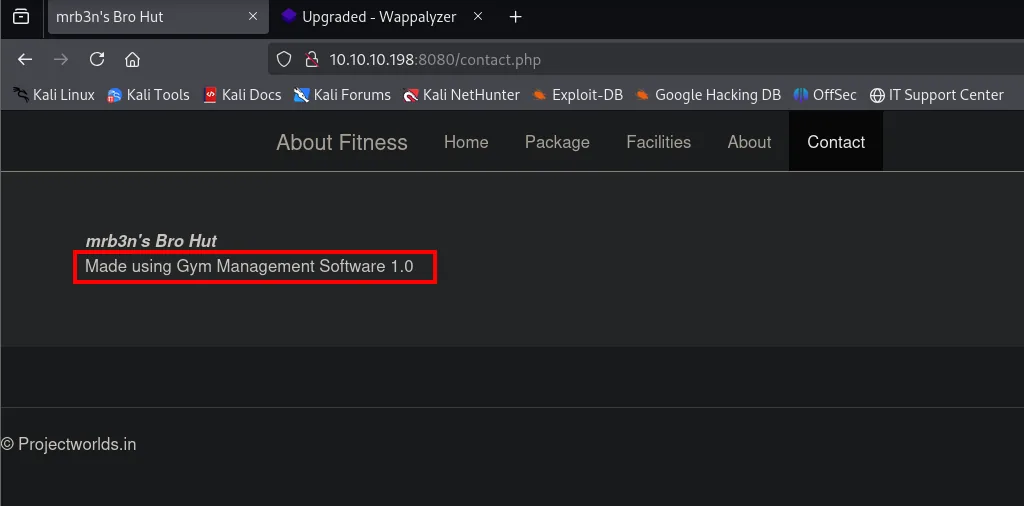
Task: Open the Firefox View icon in tab bar
Action: 21,16
